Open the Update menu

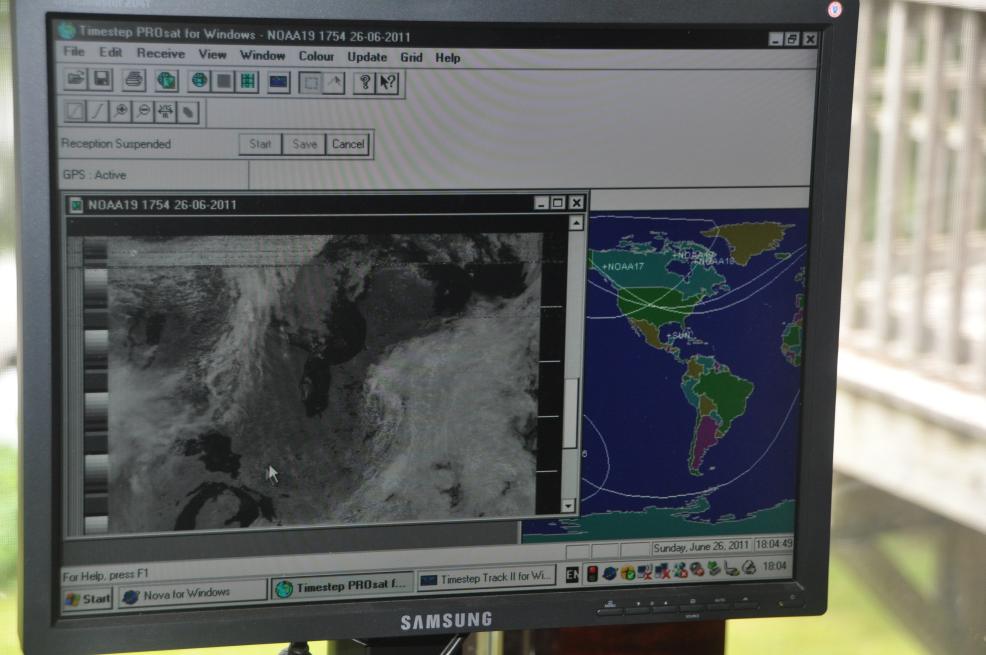click(367, 57)
